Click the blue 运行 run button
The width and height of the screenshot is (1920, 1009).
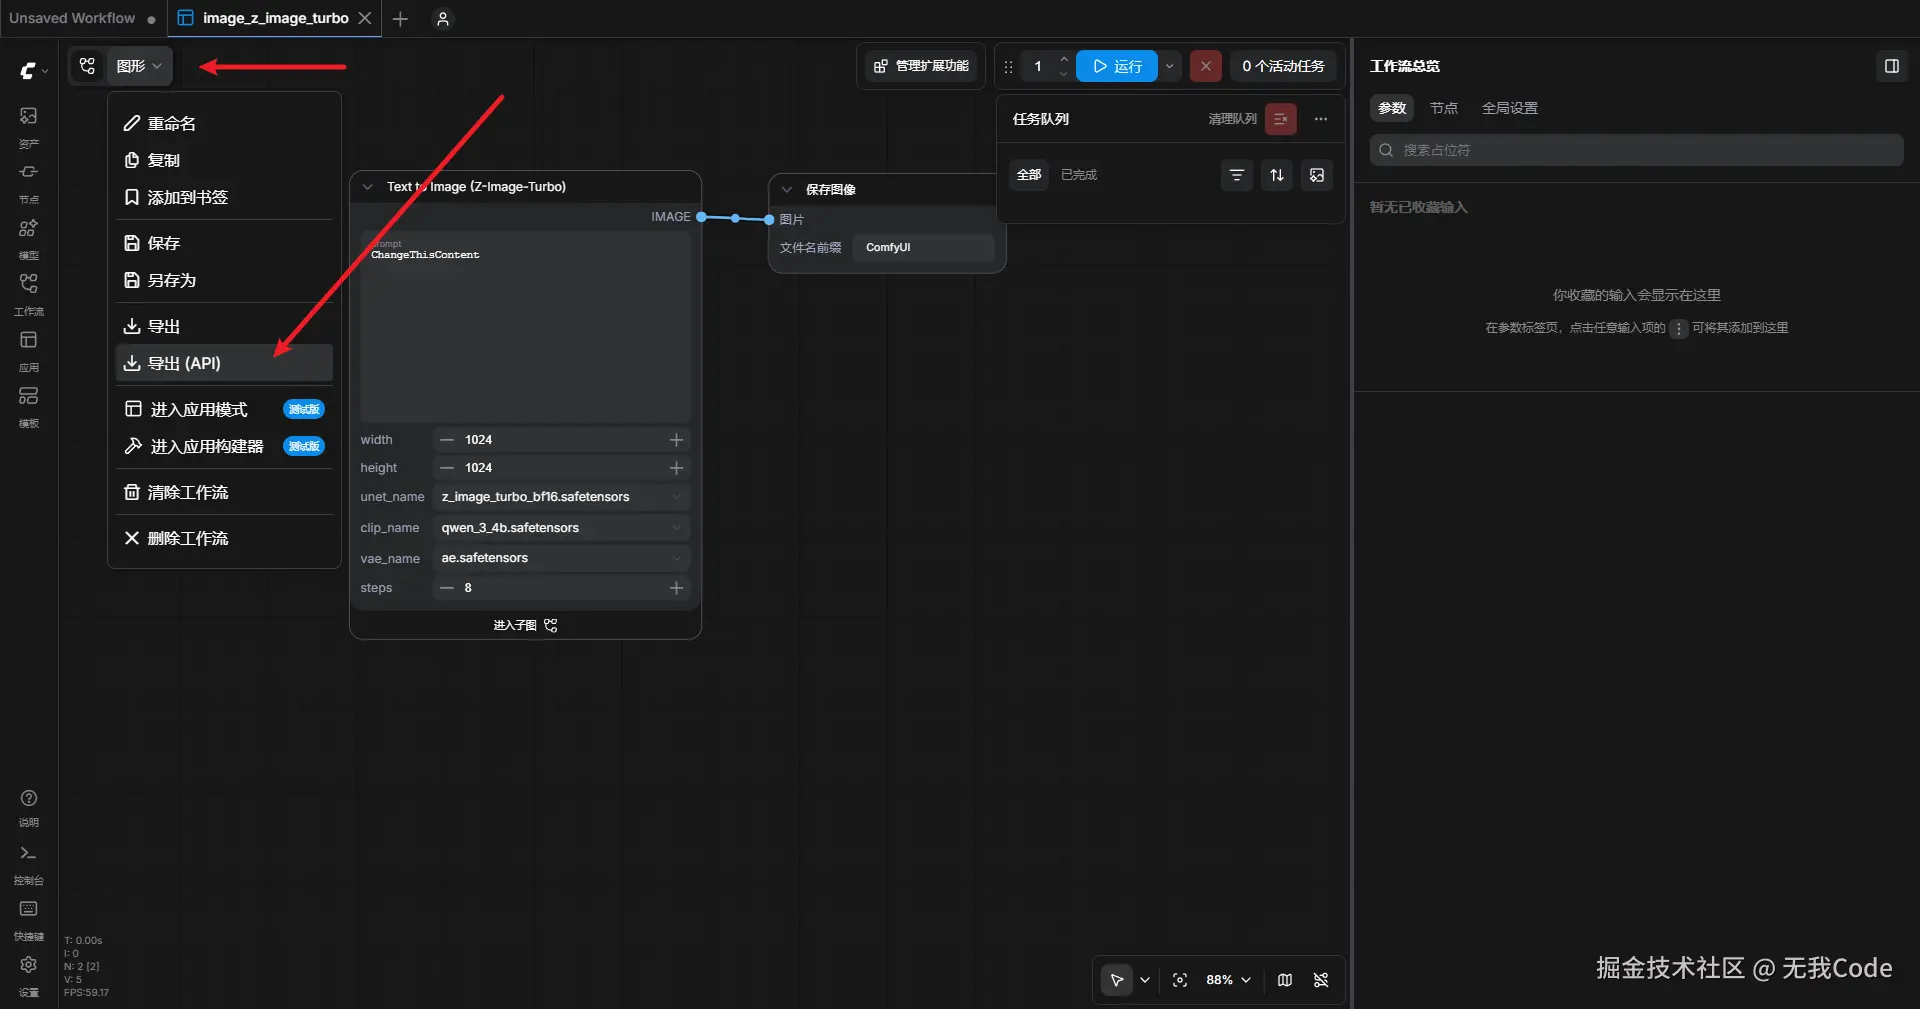(1117, 66)
